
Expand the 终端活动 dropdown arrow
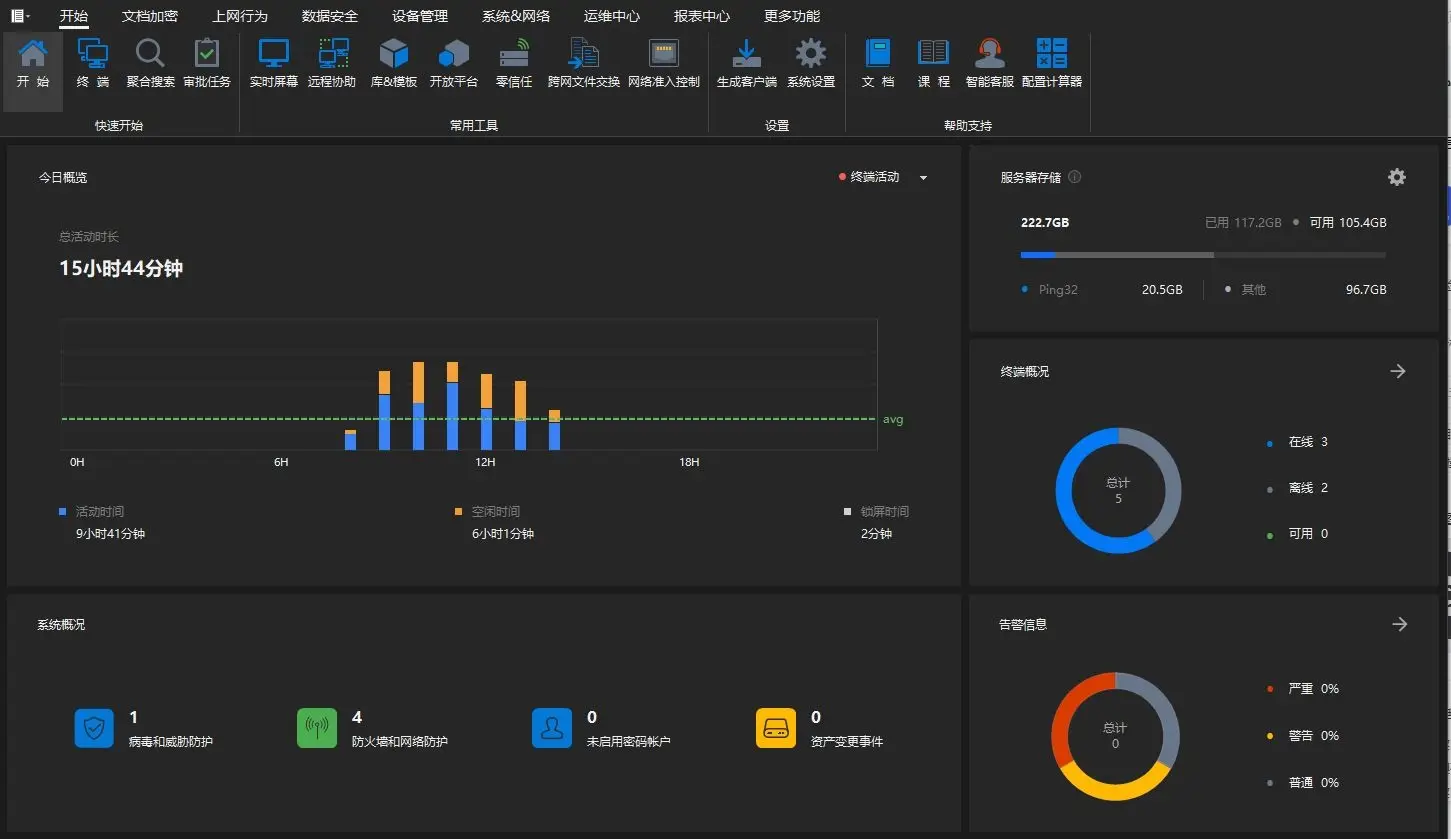923,178
